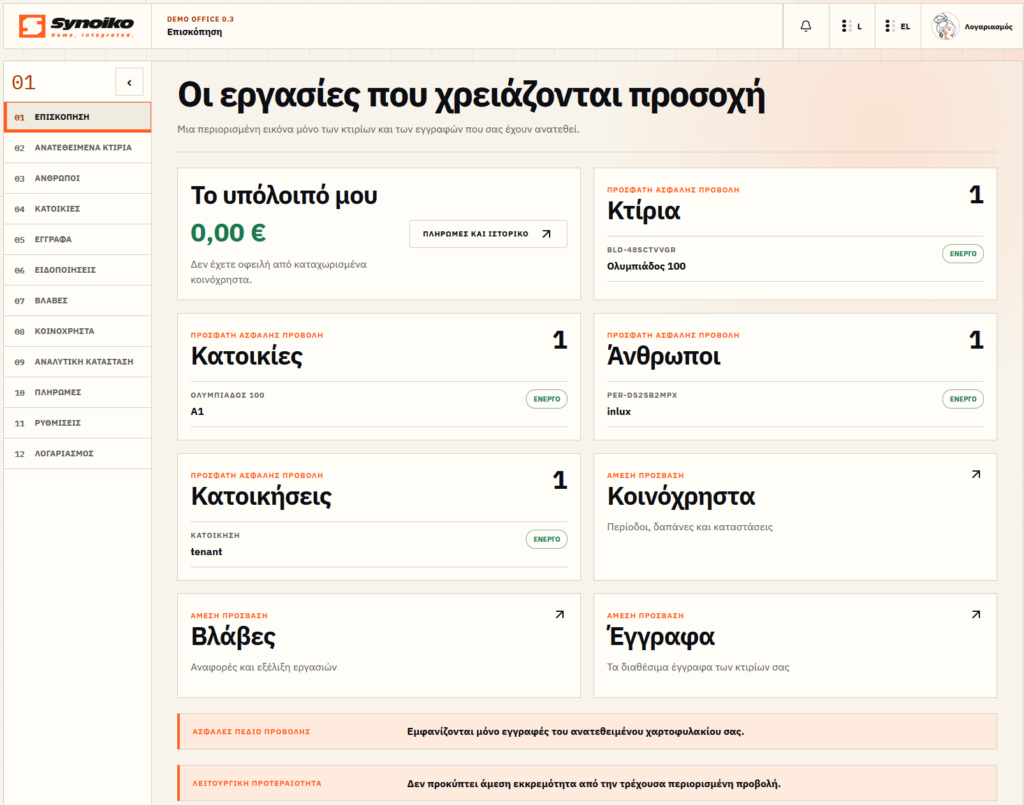Open ΑΝΑΤΕΘΕΙΜΕΝΑ ΚΤΙΡΙΑ in the sidebar
The height and width of the screenshot is (805, 1024).
[x=78, y=148]
